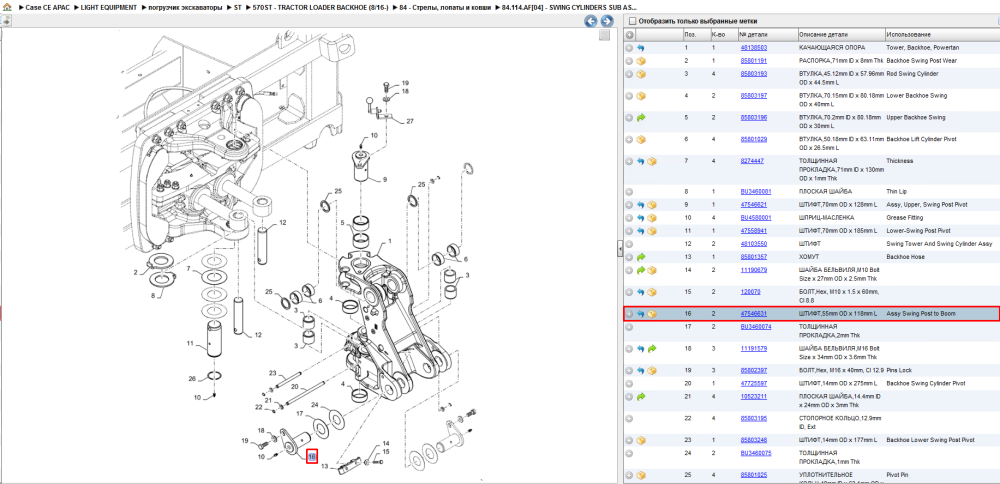
Task: Click the diagram toolbar icon at top-left
Action: coord(6,21)
